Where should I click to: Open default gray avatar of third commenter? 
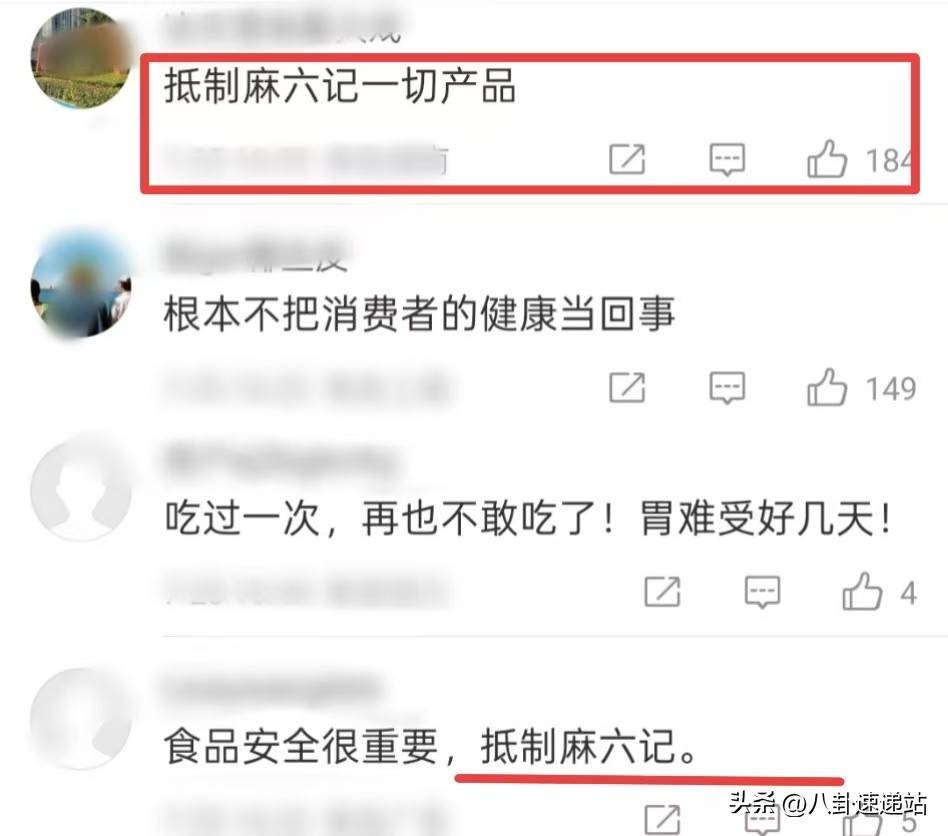click(x=81, y=490)
